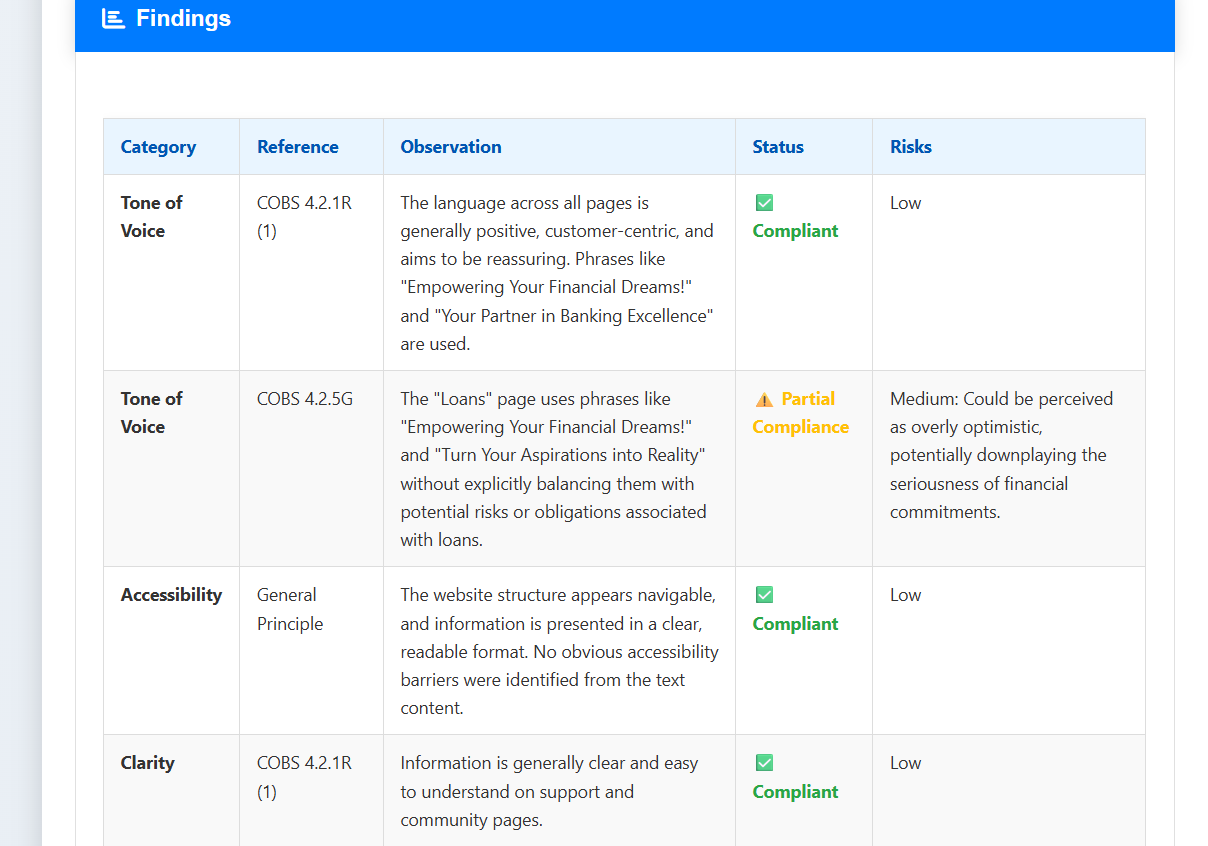The height and width of the screenshot is (846, 1208).
Task: Click the Loans page observation text
Action: pos(553,469)
